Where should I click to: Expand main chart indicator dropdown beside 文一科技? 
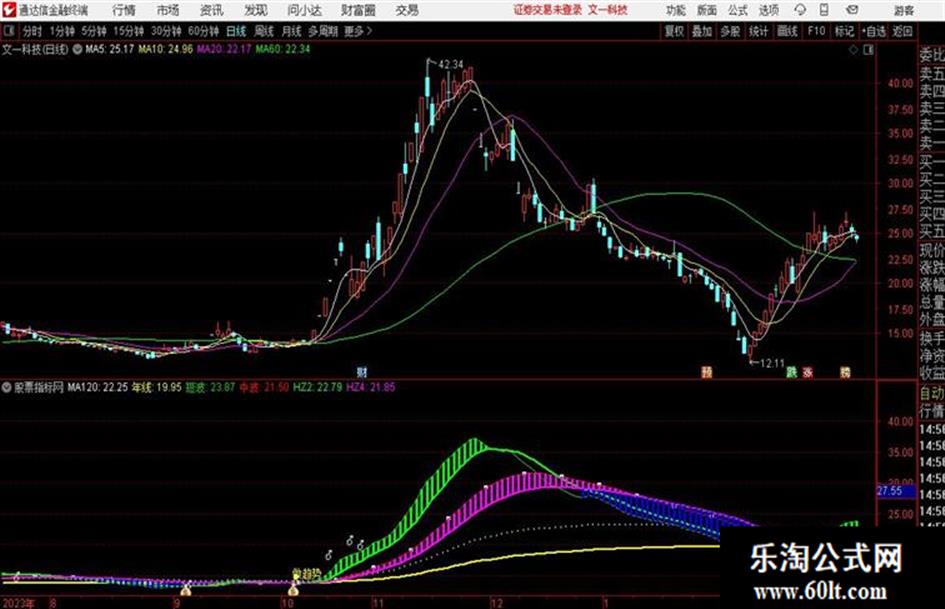(x=78, y=49)
